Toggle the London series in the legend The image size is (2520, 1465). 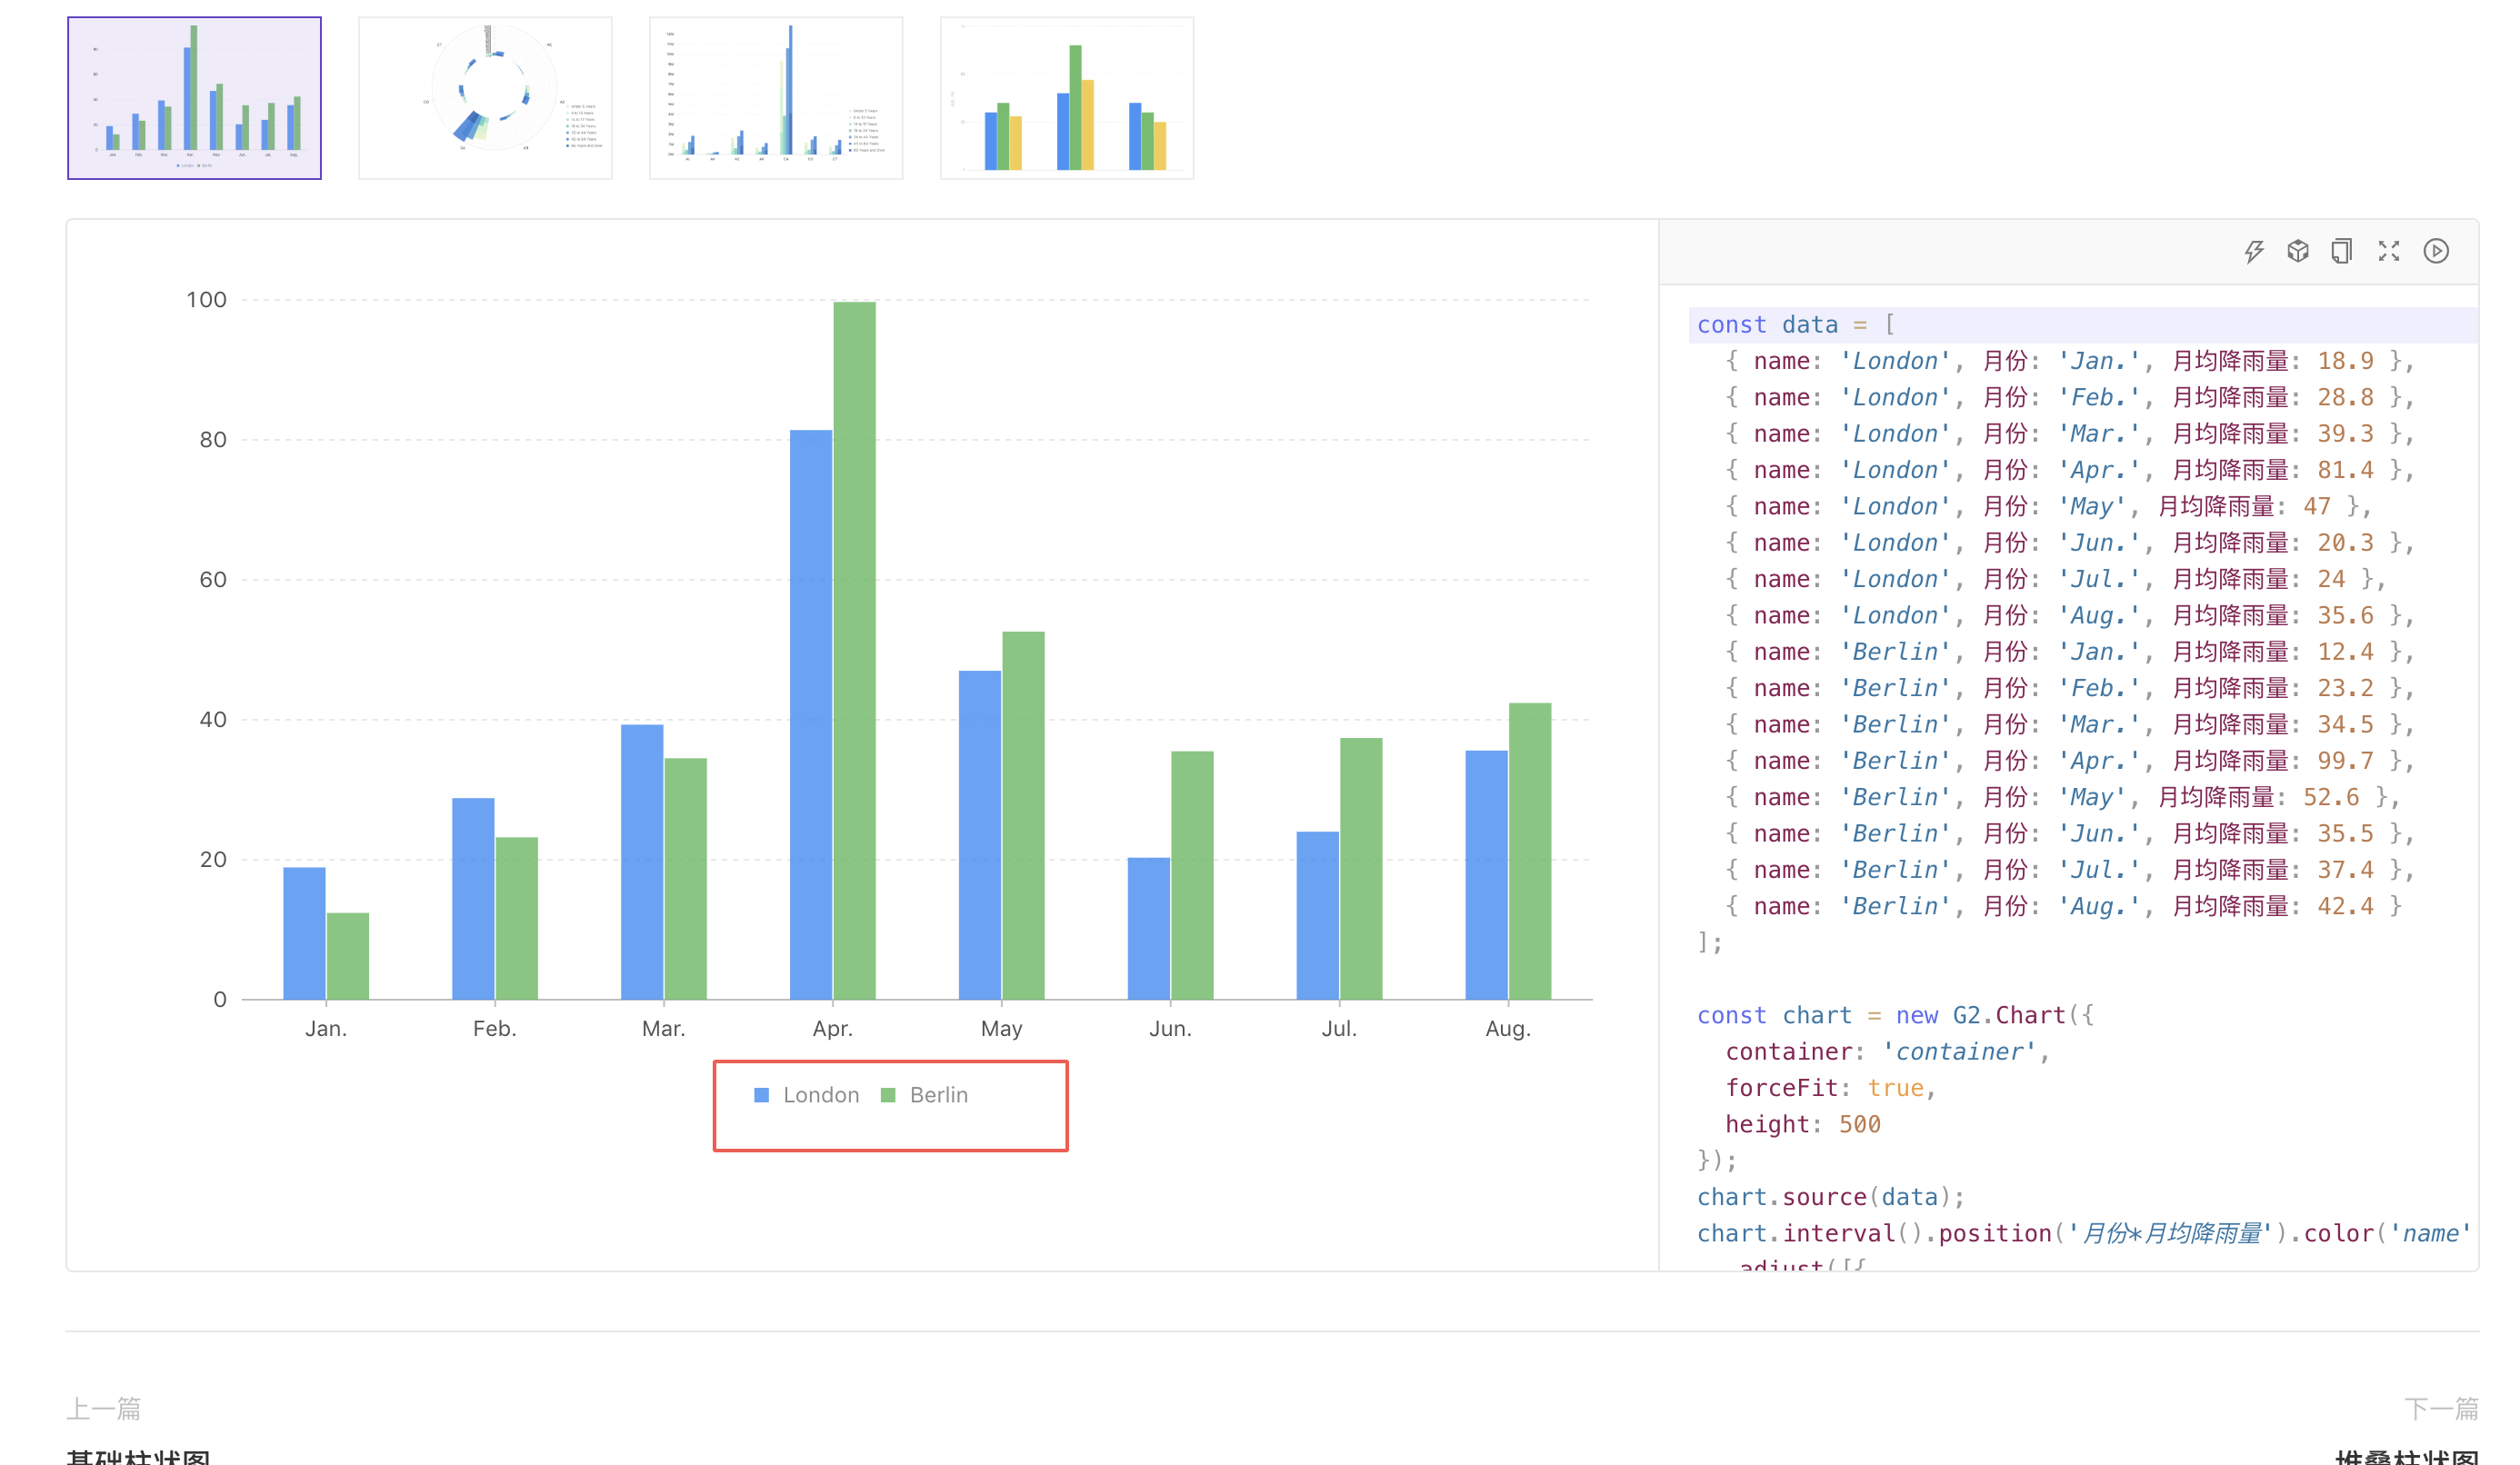pos(820,1095)
